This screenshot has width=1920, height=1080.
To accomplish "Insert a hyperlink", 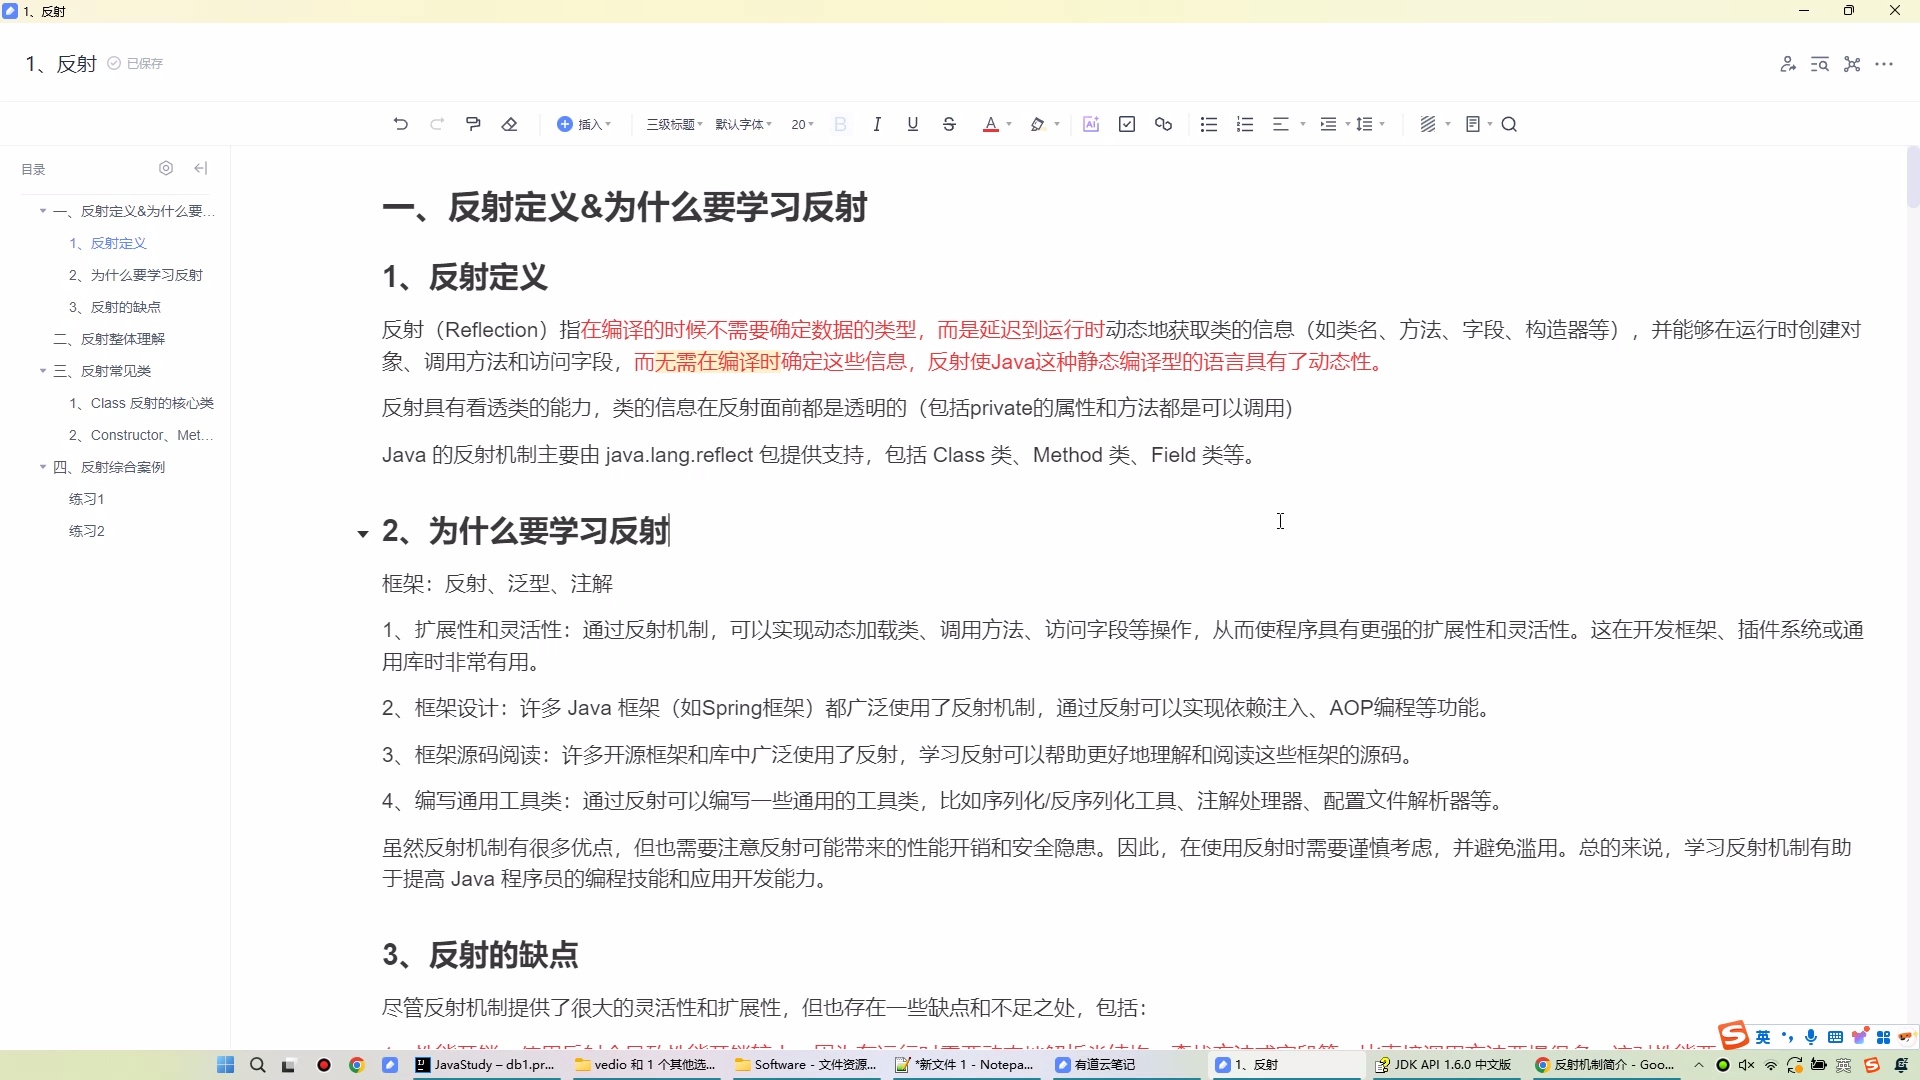I will click(x=1164, y=124).
